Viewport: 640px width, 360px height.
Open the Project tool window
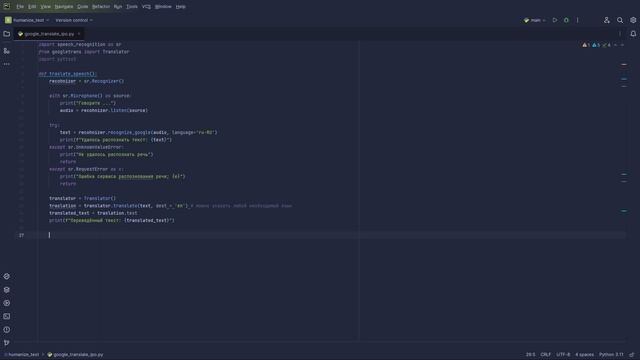tap(7, 34)
